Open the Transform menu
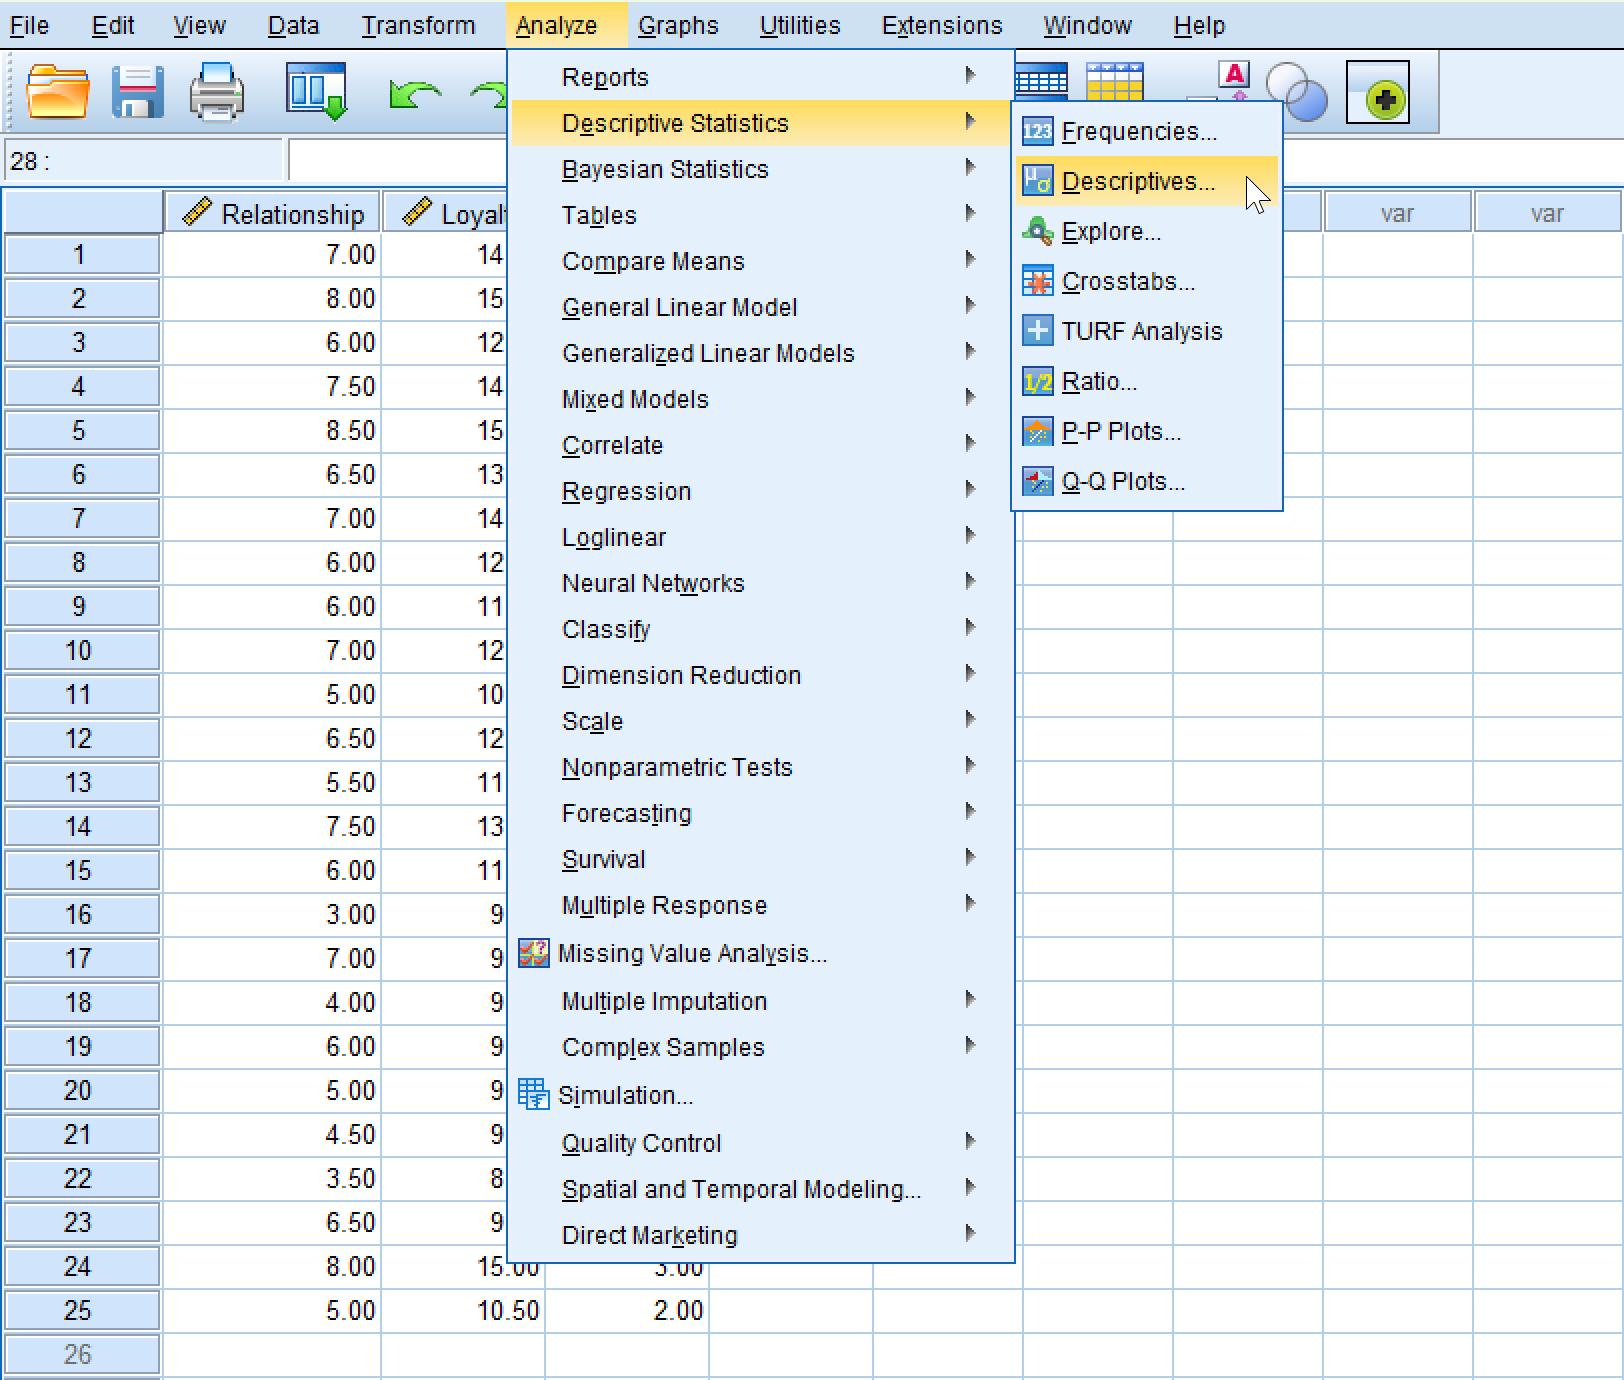 418,25
